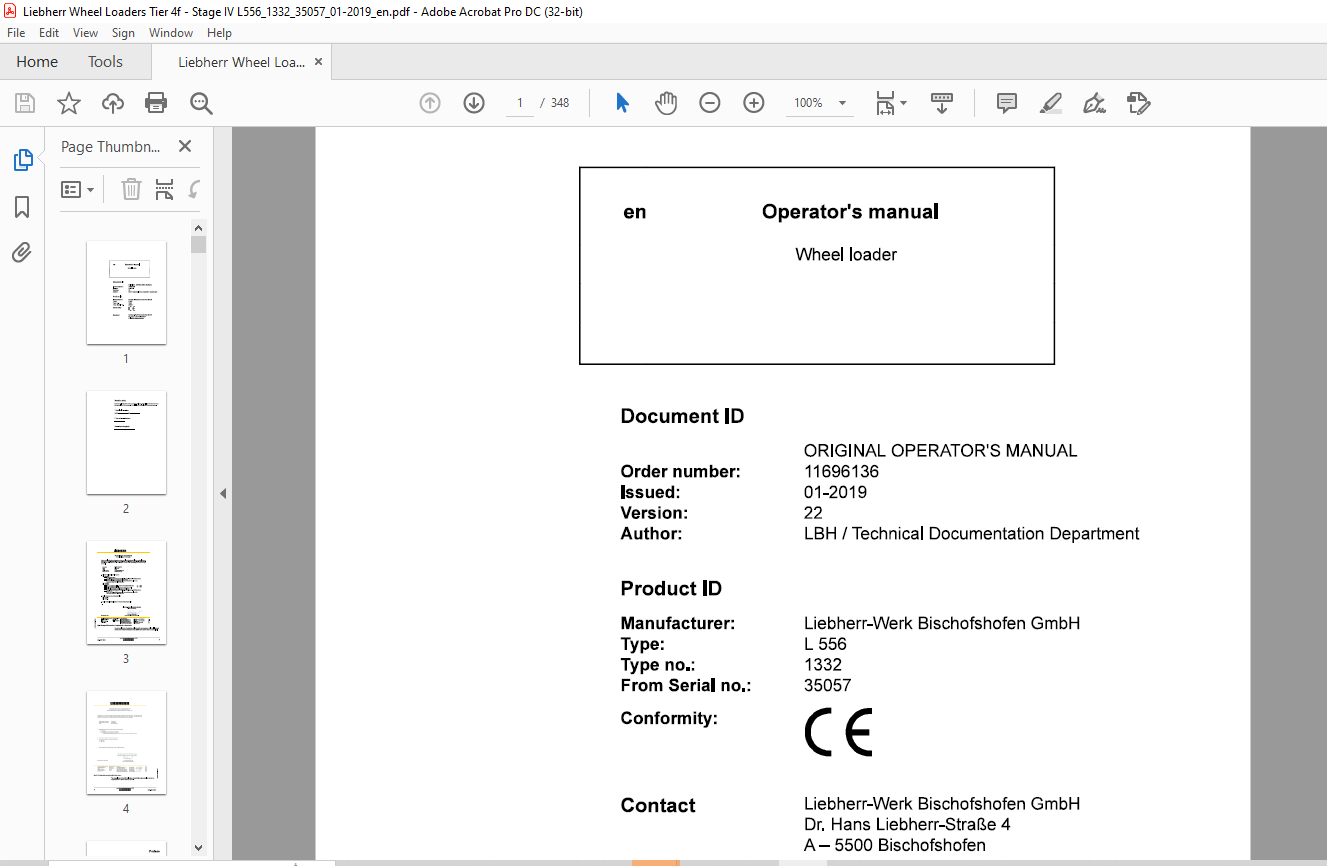Delete selected page trash icon
The width and height of the screenshot is (1327, 866).
tap(131, 189)
